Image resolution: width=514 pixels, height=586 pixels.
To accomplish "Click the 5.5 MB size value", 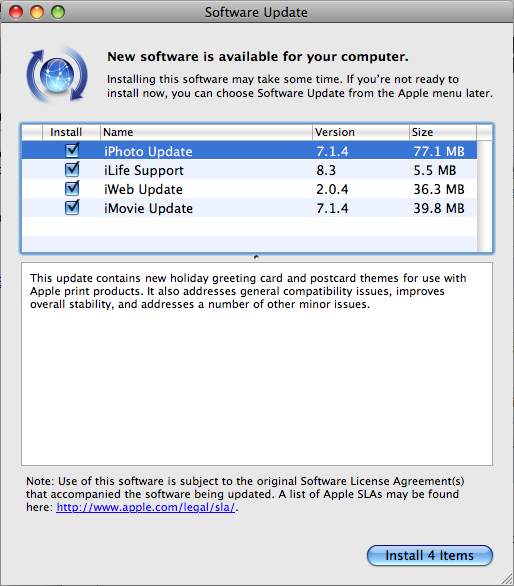I will (435, 170).
